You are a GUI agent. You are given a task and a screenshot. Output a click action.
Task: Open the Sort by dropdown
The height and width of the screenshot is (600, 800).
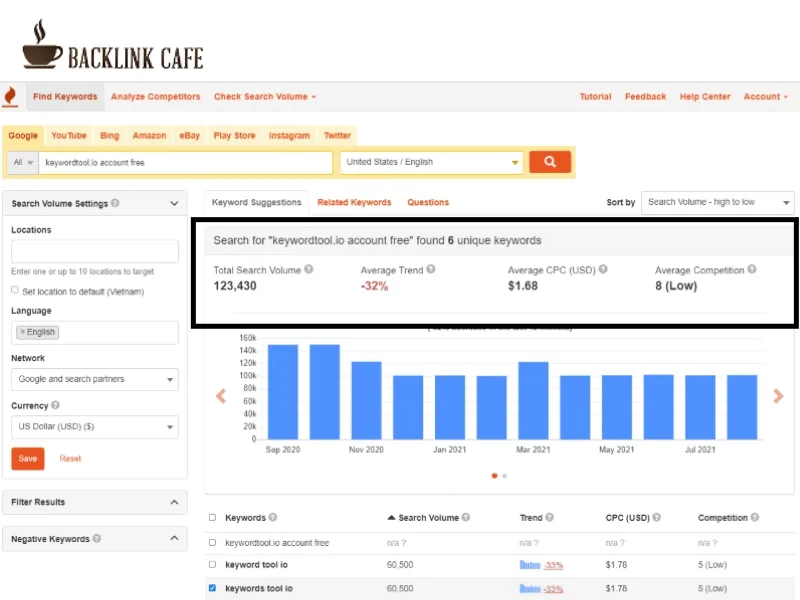pyautogui.click(x=717, y=202)
